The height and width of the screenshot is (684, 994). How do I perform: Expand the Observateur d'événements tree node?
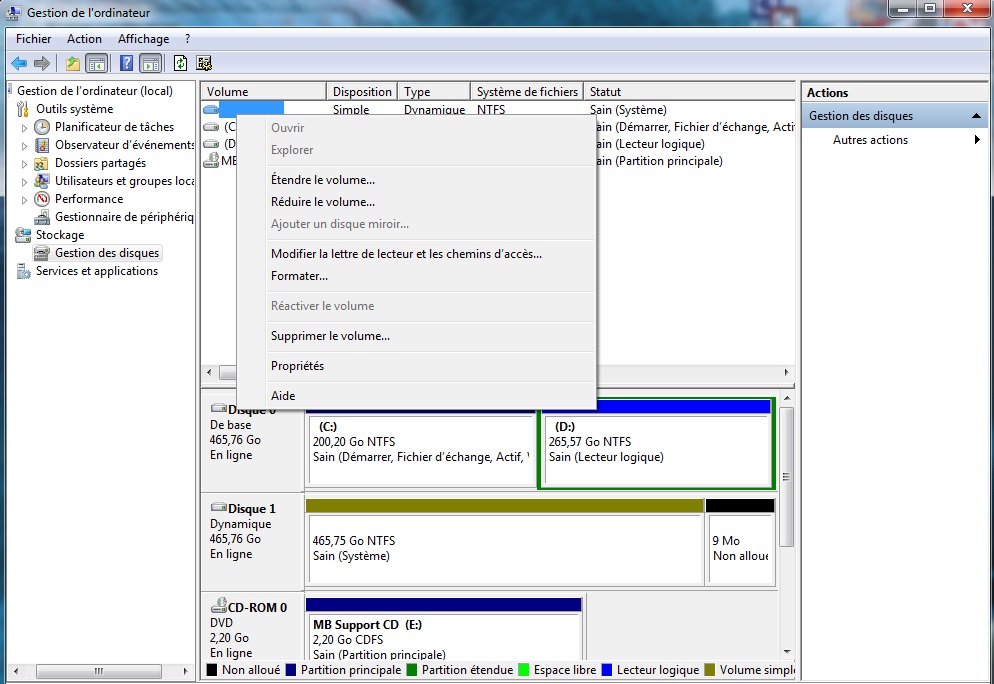pyautogui.click(x=25, y=145)
